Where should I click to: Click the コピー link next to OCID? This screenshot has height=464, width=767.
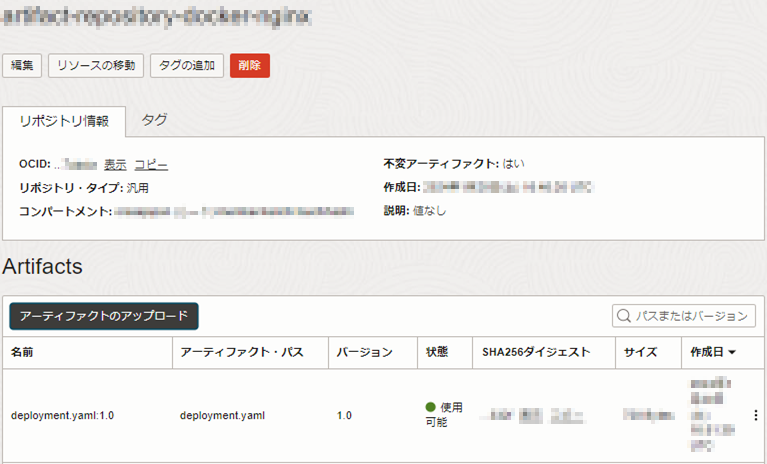pyautogui.click(x=151, y=165)
